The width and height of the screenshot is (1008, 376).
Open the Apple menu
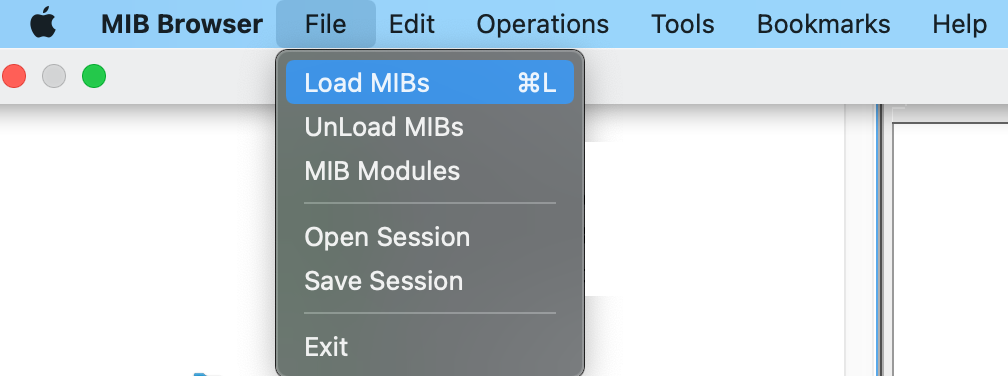pyautogui.click(x=43, y=24)
